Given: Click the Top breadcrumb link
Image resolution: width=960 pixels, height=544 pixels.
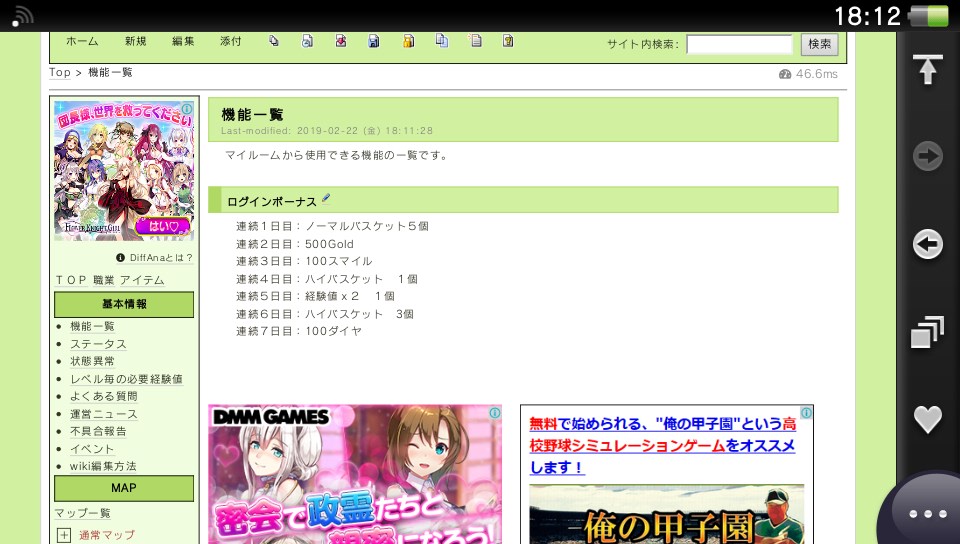Looking at the screenshot, I should [60, 73].
